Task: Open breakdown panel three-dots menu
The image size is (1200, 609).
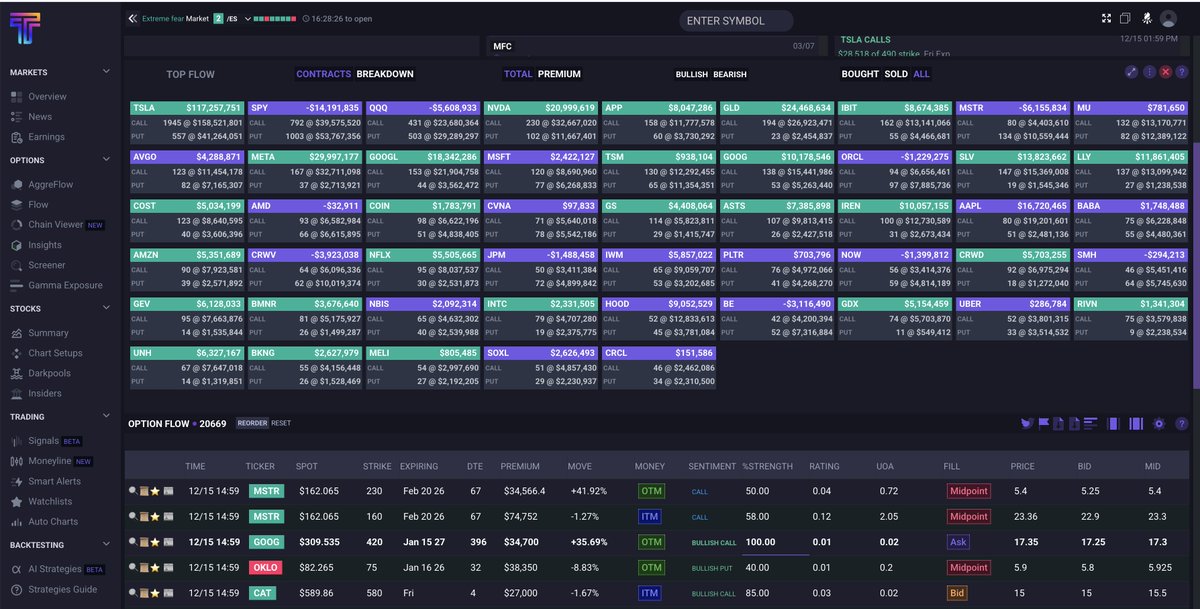Action: click(1149, 72)
